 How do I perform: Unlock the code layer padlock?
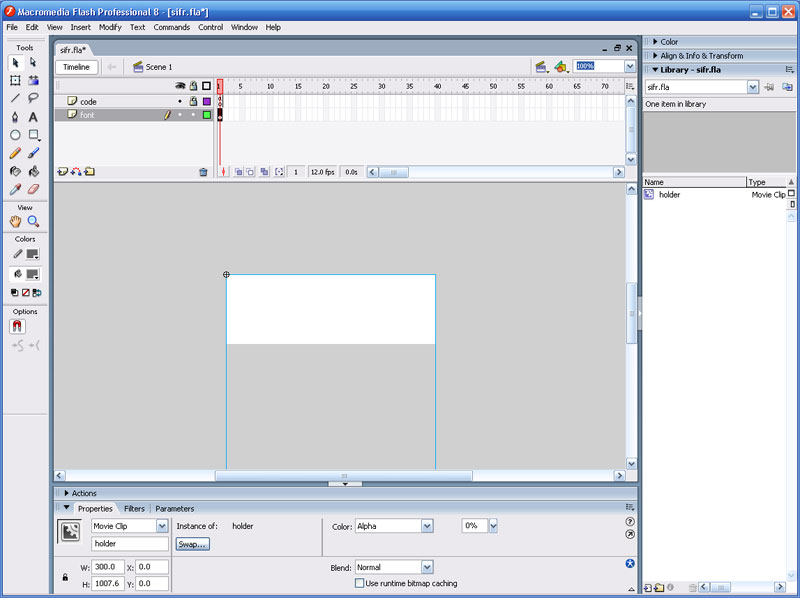point(193,101)
